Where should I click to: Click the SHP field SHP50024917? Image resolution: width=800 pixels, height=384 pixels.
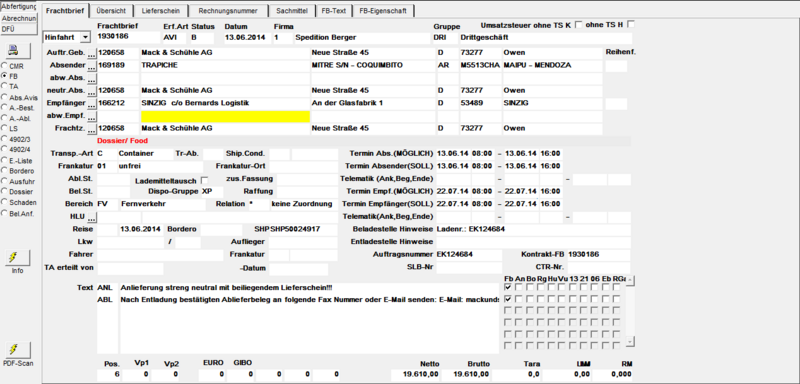(304, 229)
